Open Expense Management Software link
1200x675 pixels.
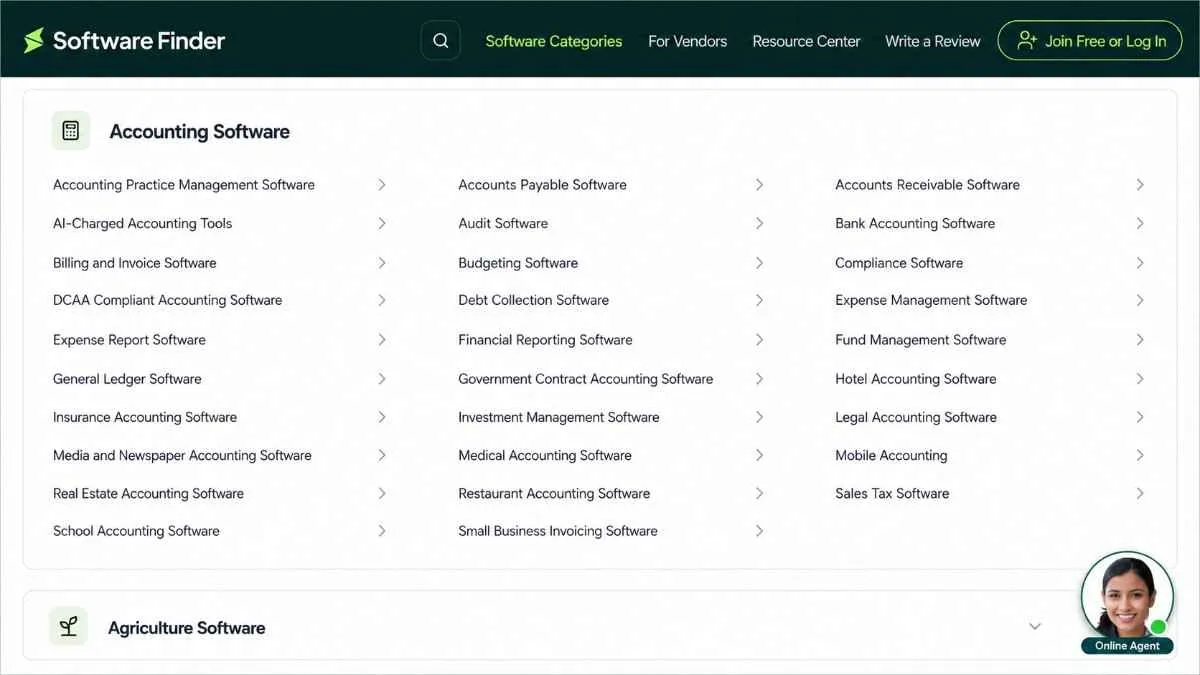[x=931, y=300]
